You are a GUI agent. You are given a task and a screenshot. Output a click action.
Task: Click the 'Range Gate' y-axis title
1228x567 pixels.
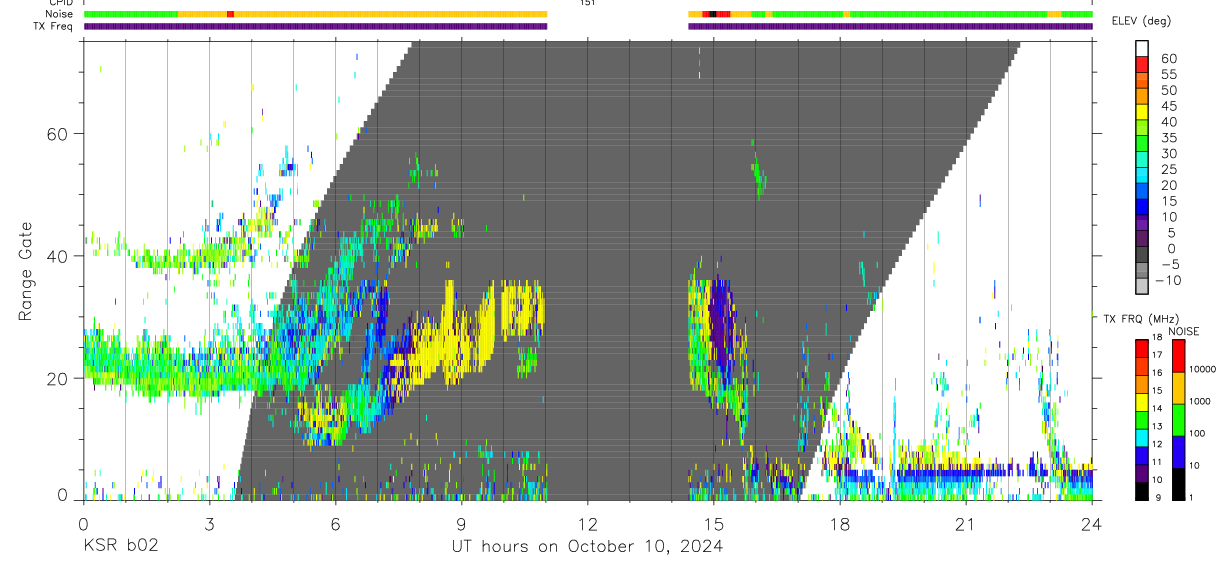coord(26,272)
